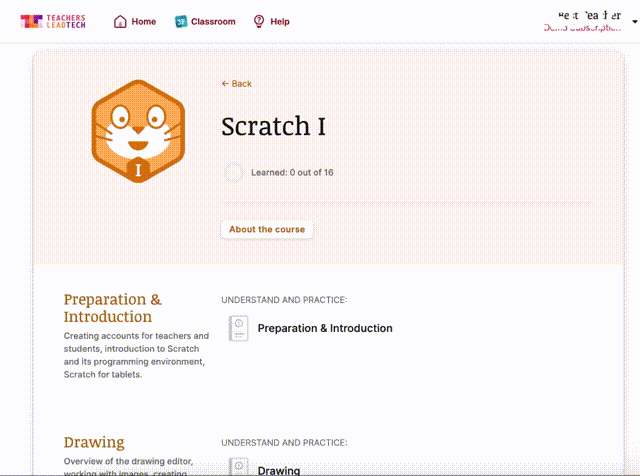
Task: Click the learned progress circle
Action: click(x=234, y=172)
